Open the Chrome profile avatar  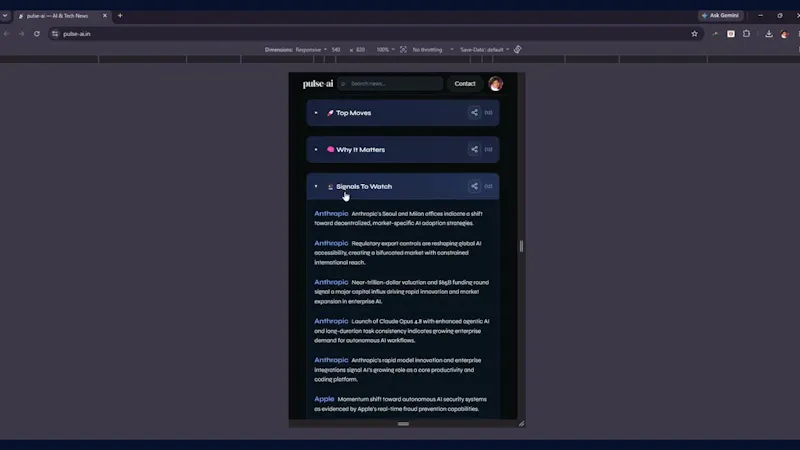(785, 34)
